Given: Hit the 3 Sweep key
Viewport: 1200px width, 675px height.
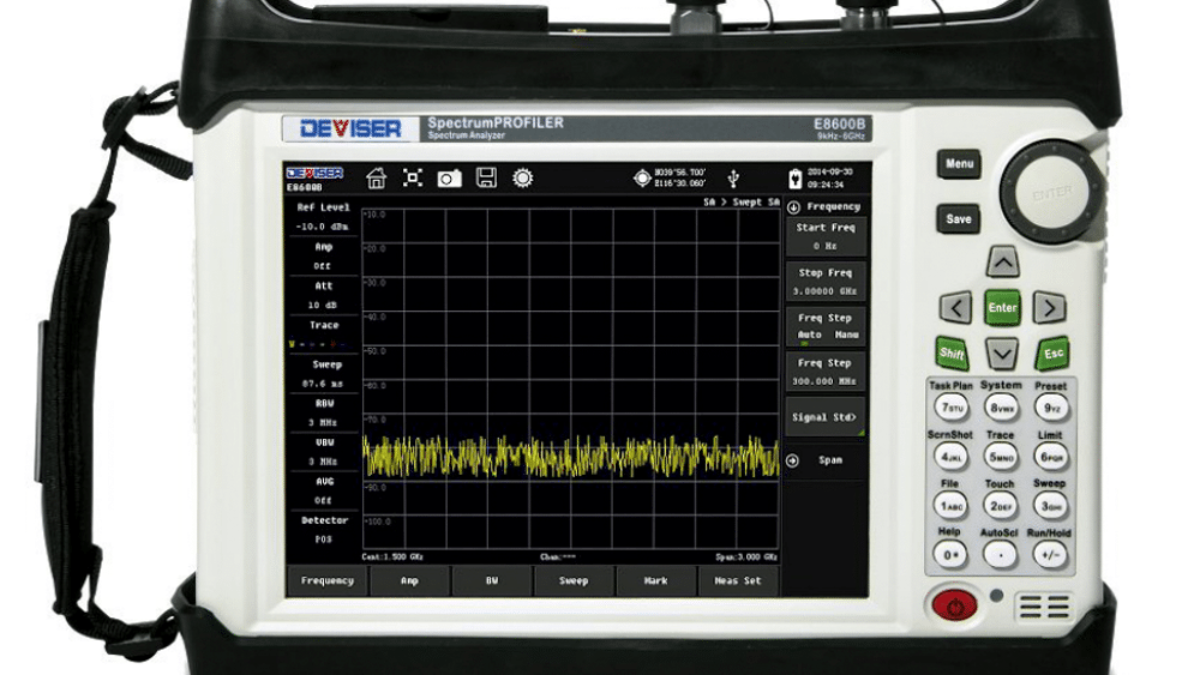Looking at the screenshot, I should tap(1050, 506).
